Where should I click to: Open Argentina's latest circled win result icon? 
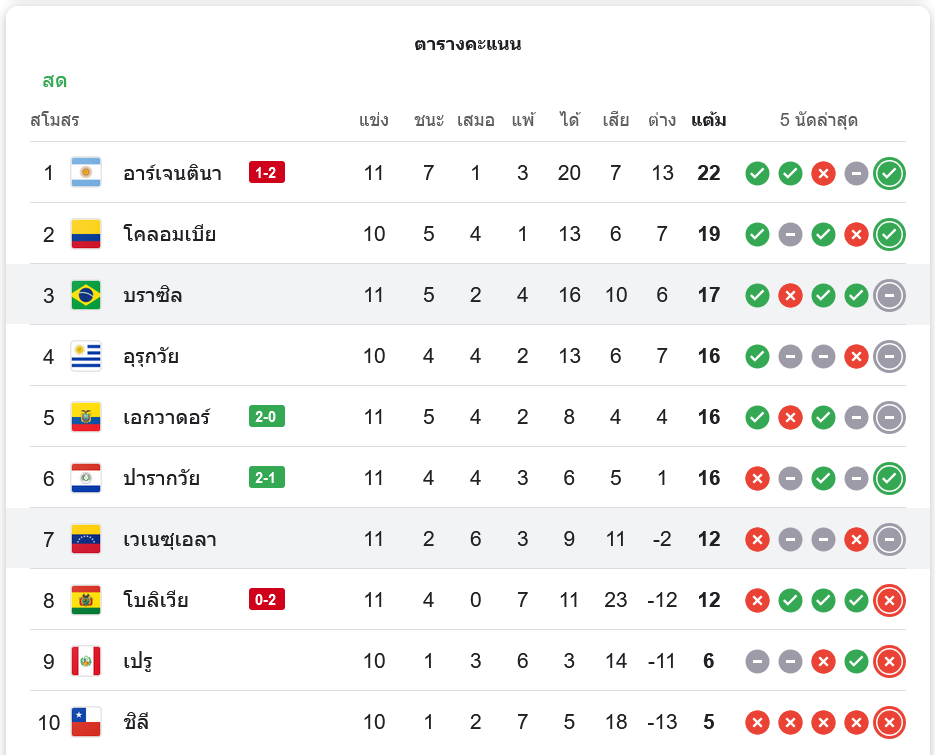pos(889,173)
